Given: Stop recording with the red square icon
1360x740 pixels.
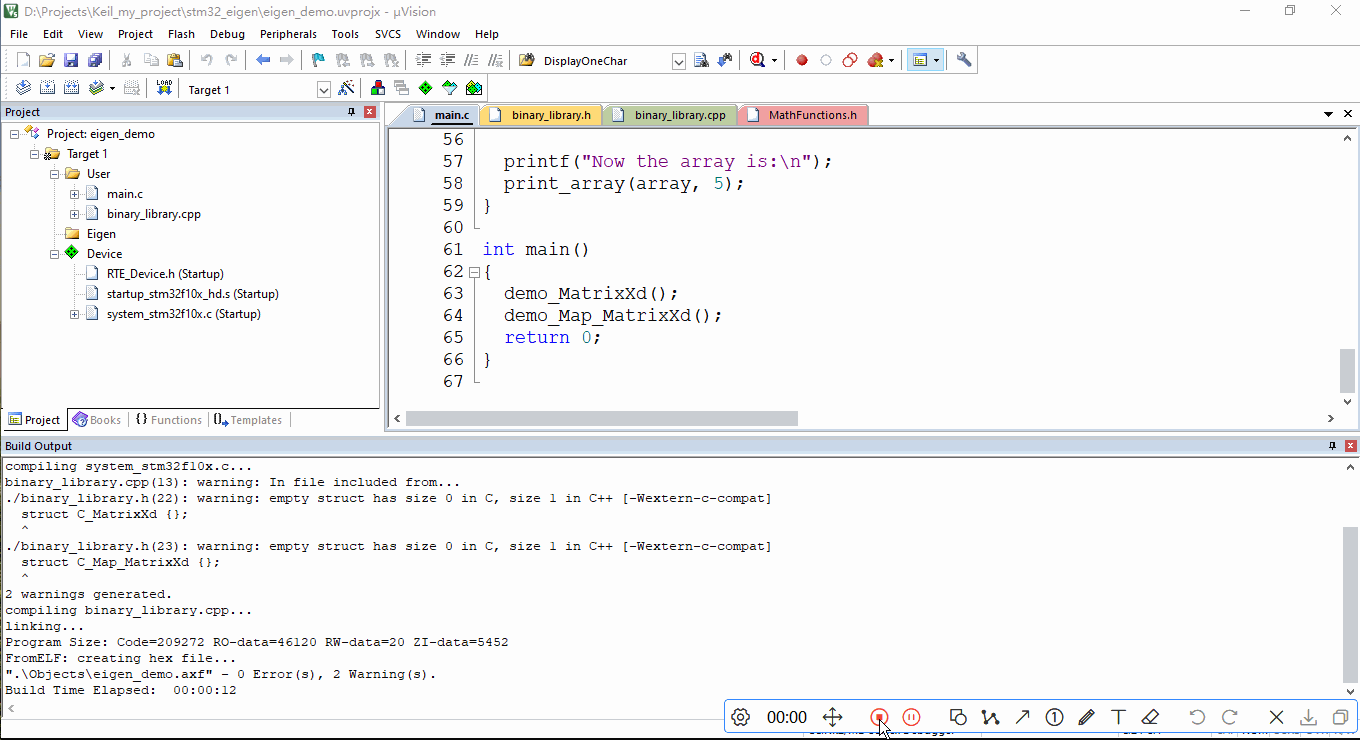Looking at the screenshot, I should pos(879,717).
